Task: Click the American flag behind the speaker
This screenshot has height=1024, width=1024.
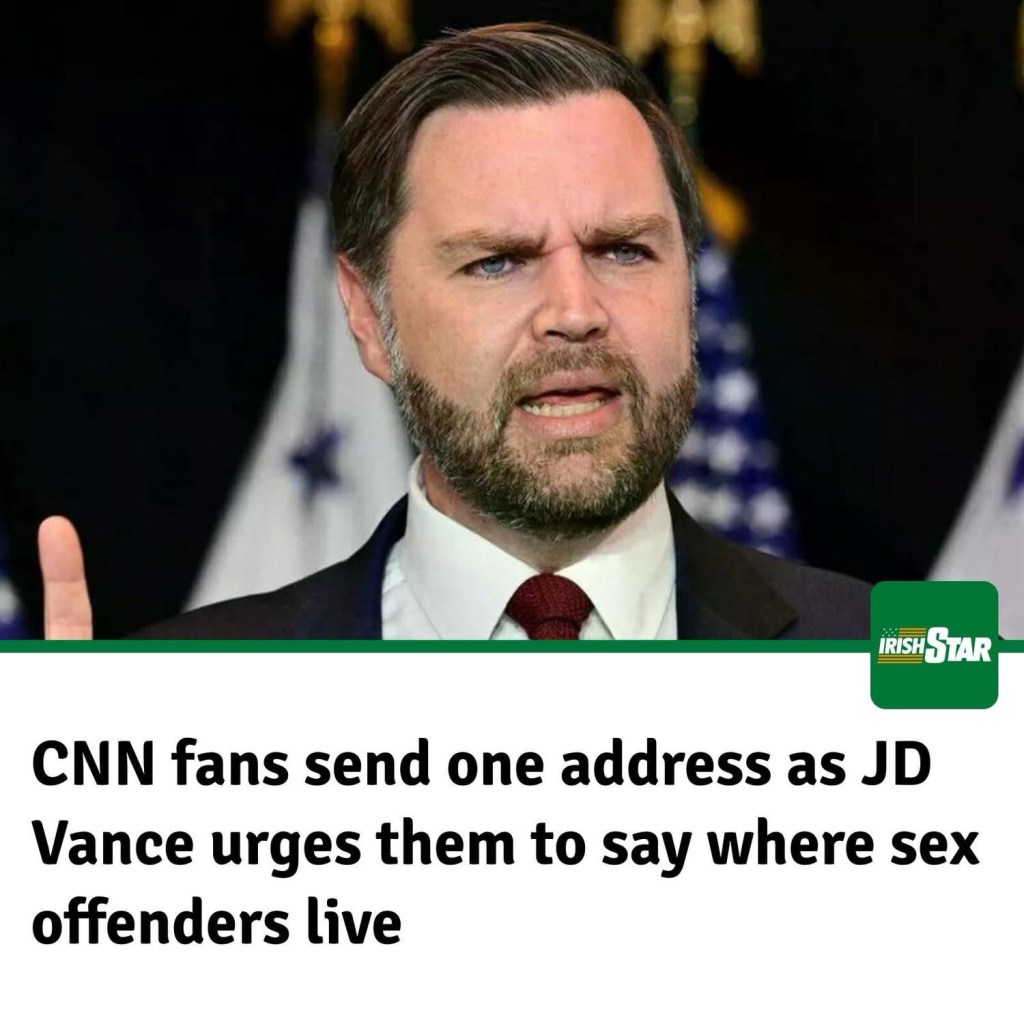Action: point(731,405)
